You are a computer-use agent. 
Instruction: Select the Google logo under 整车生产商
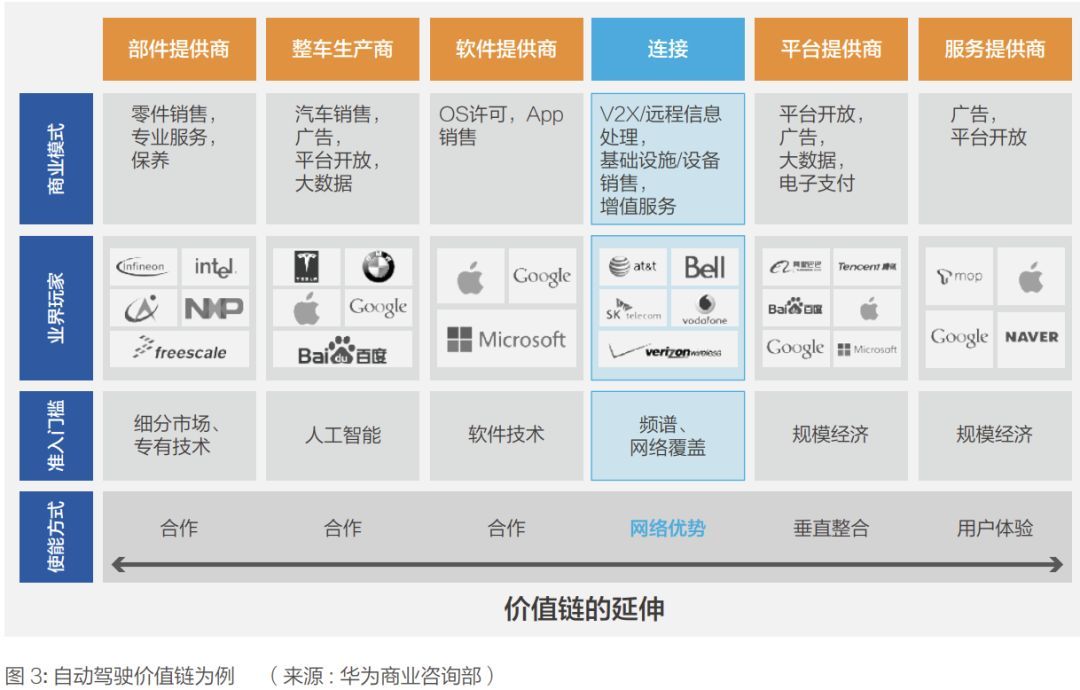[x=378, y=307]
